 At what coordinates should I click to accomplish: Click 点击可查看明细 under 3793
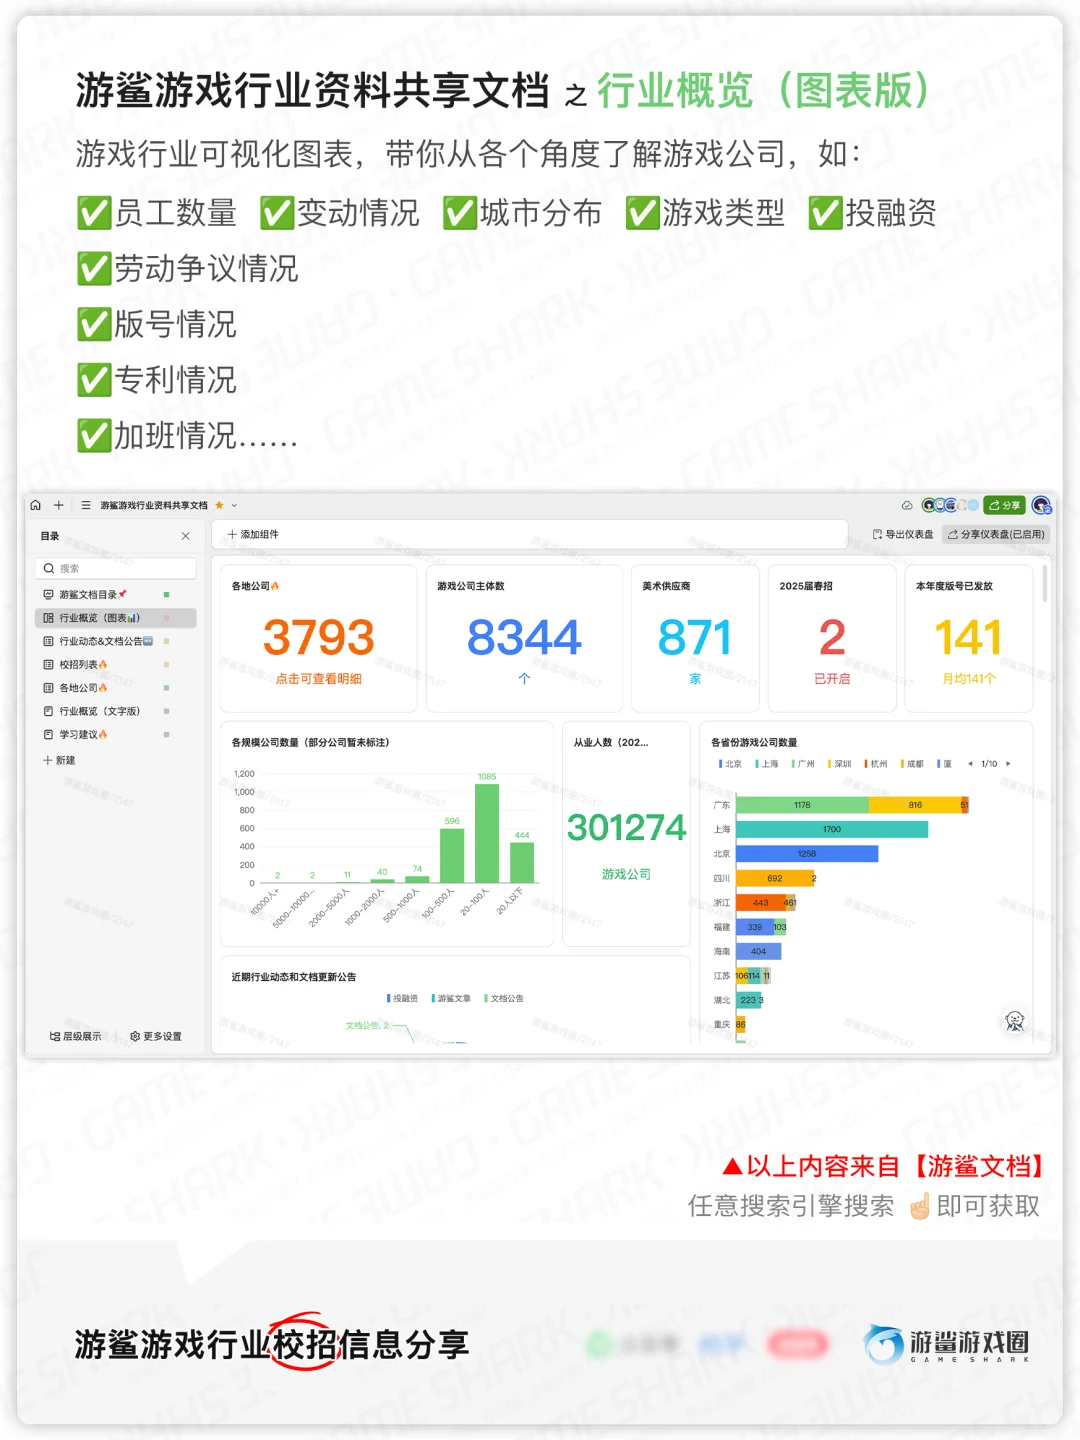pyautogui.click(x=319, y=676)
